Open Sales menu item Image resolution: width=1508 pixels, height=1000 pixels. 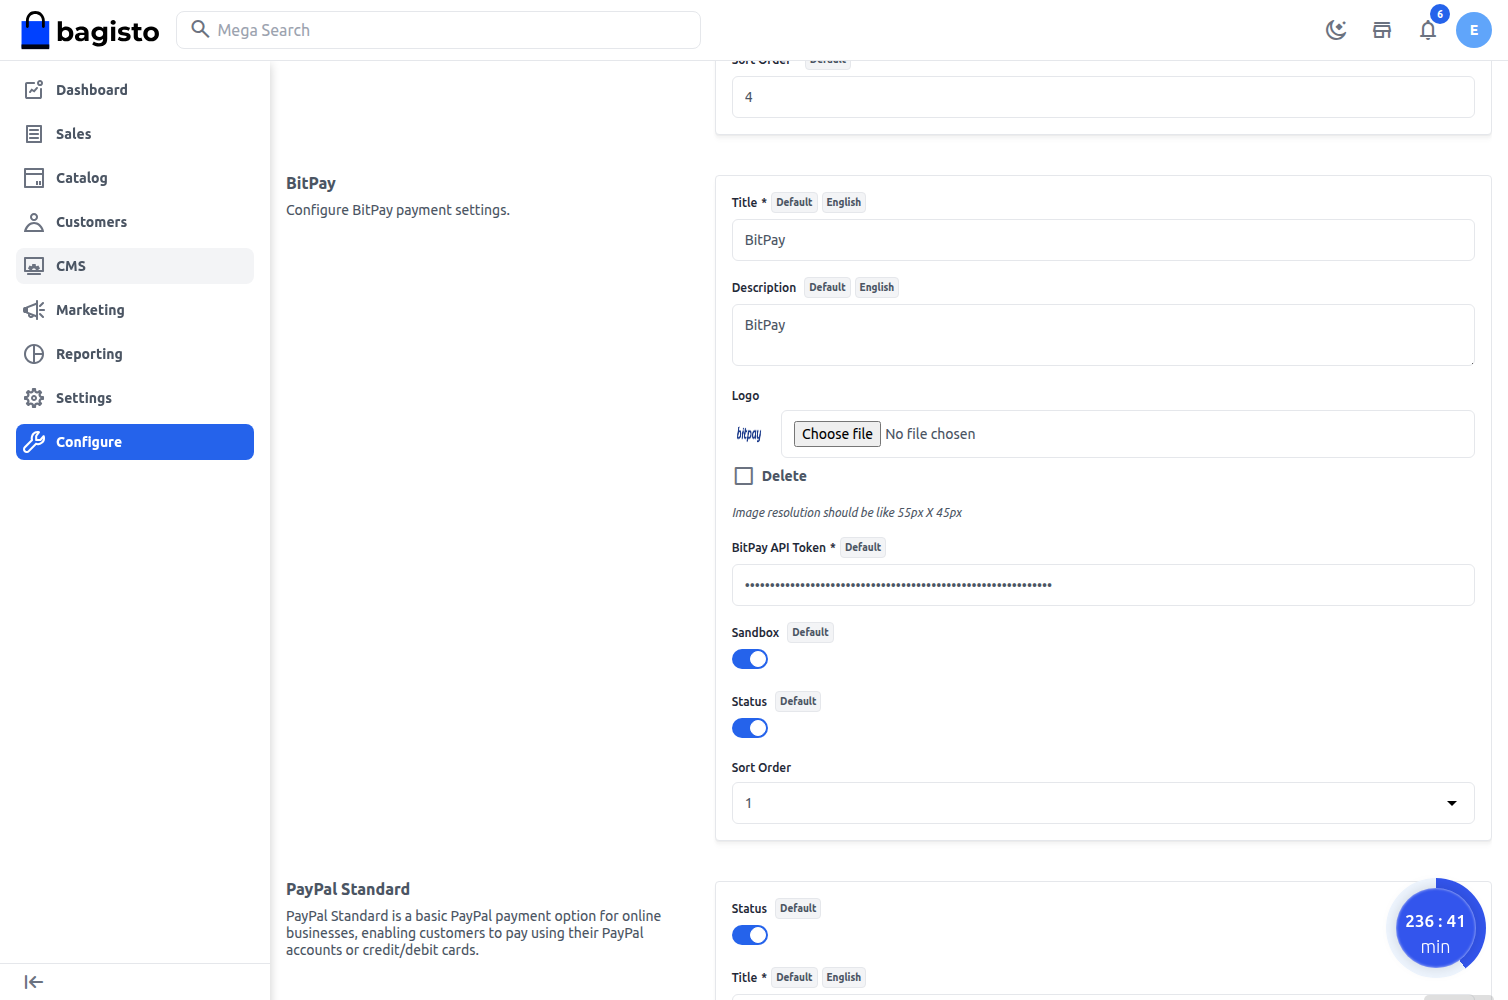[x=135, y=134]
